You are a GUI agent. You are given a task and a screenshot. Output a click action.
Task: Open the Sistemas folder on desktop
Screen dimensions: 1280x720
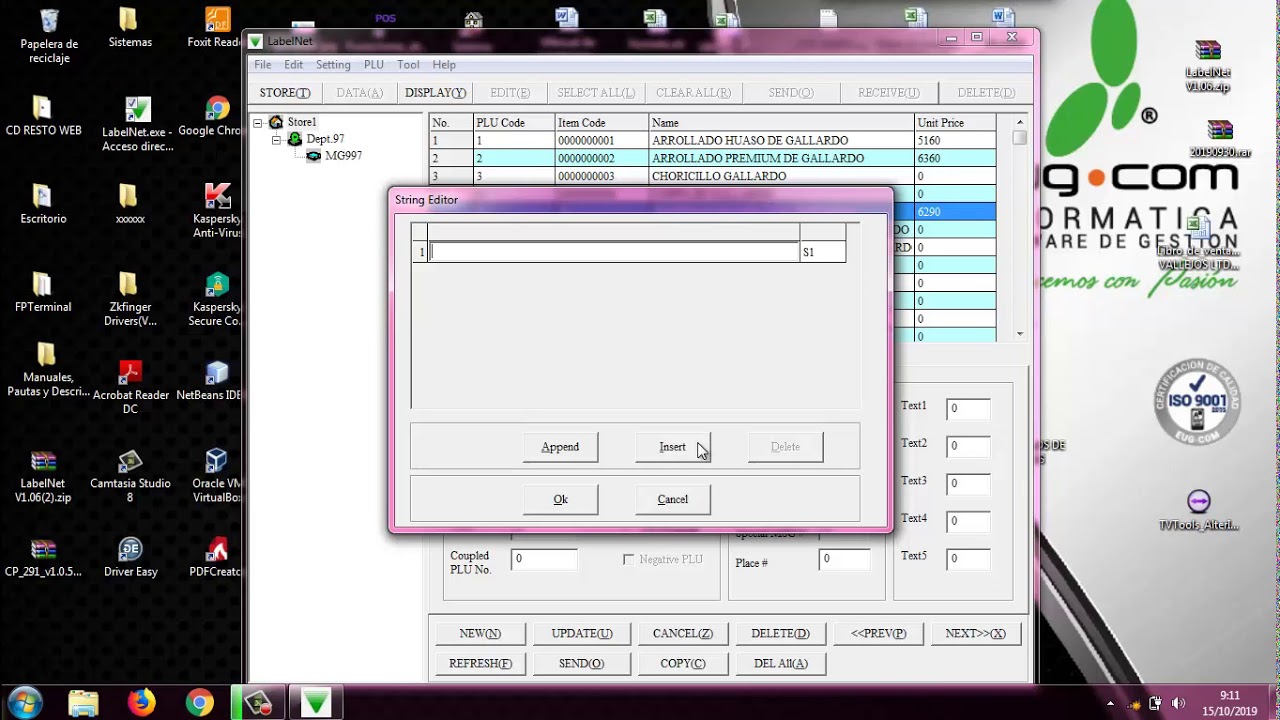click(x=130, y=28)
